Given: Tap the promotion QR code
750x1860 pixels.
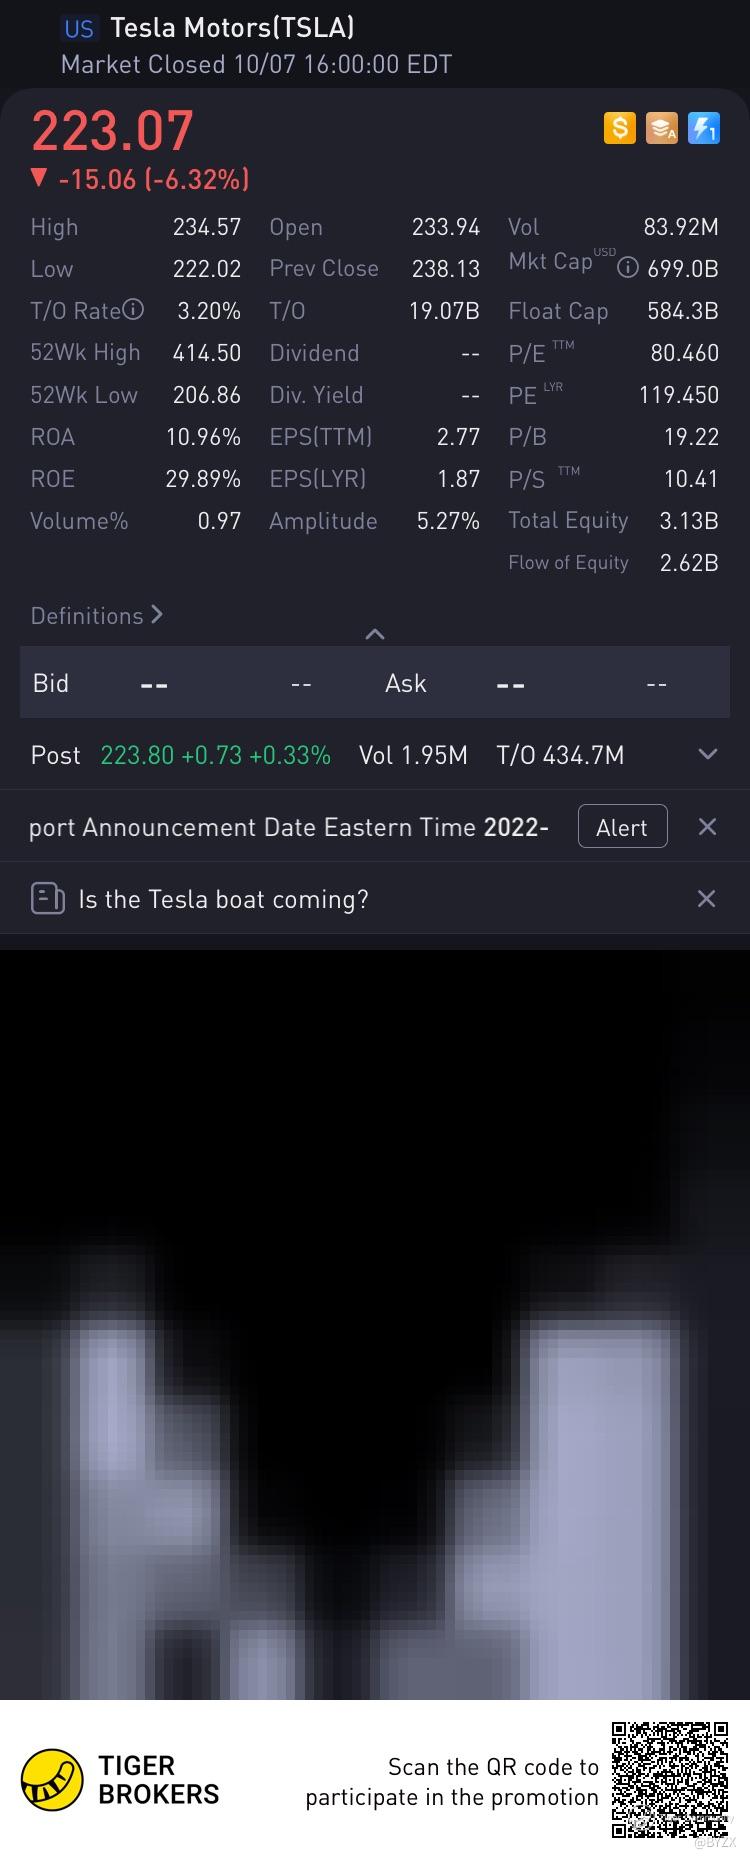Looking at the screenshot, I should point(670,1779).
